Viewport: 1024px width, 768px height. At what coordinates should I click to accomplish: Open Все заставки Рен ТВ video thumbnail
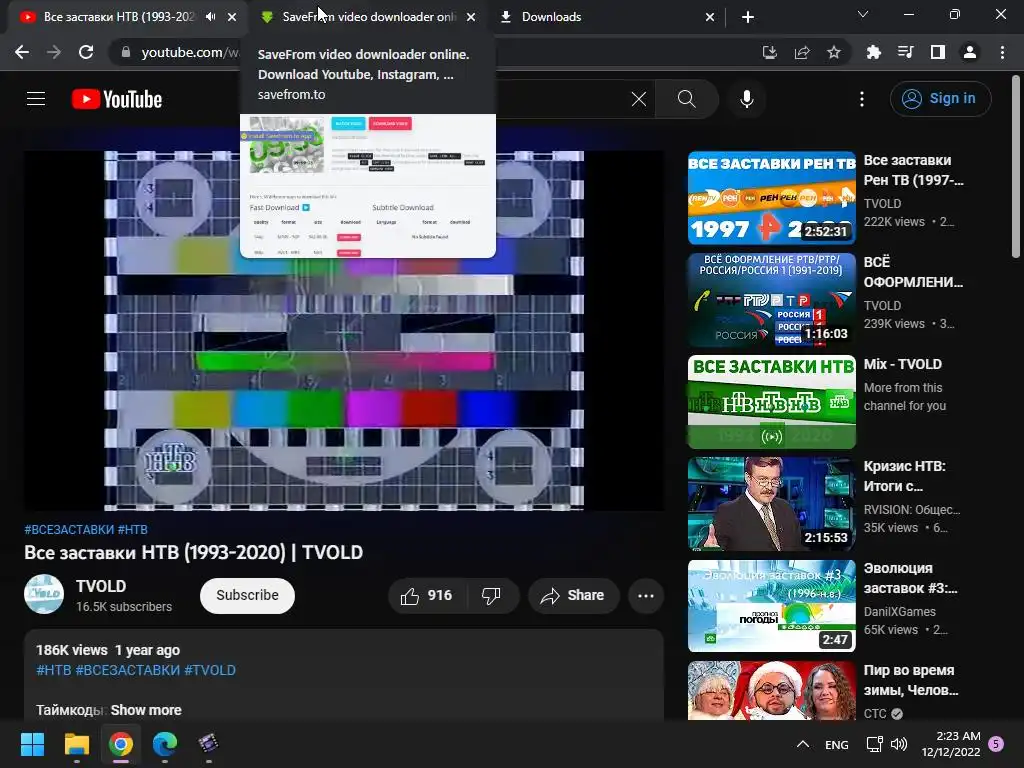point(772,198)
